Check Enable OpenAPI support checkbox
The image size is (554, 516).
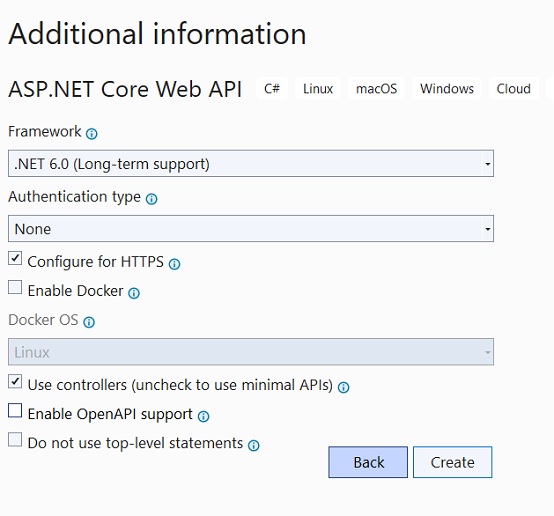click(x=15, y=411)
